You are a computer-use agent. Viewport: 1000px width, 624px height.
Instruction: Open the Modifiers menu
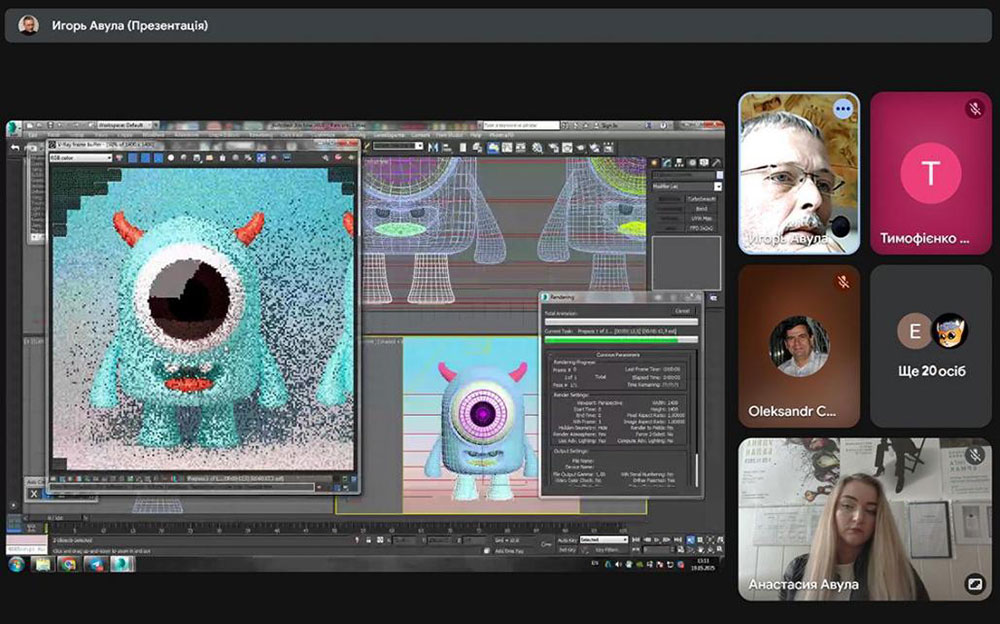153,135
